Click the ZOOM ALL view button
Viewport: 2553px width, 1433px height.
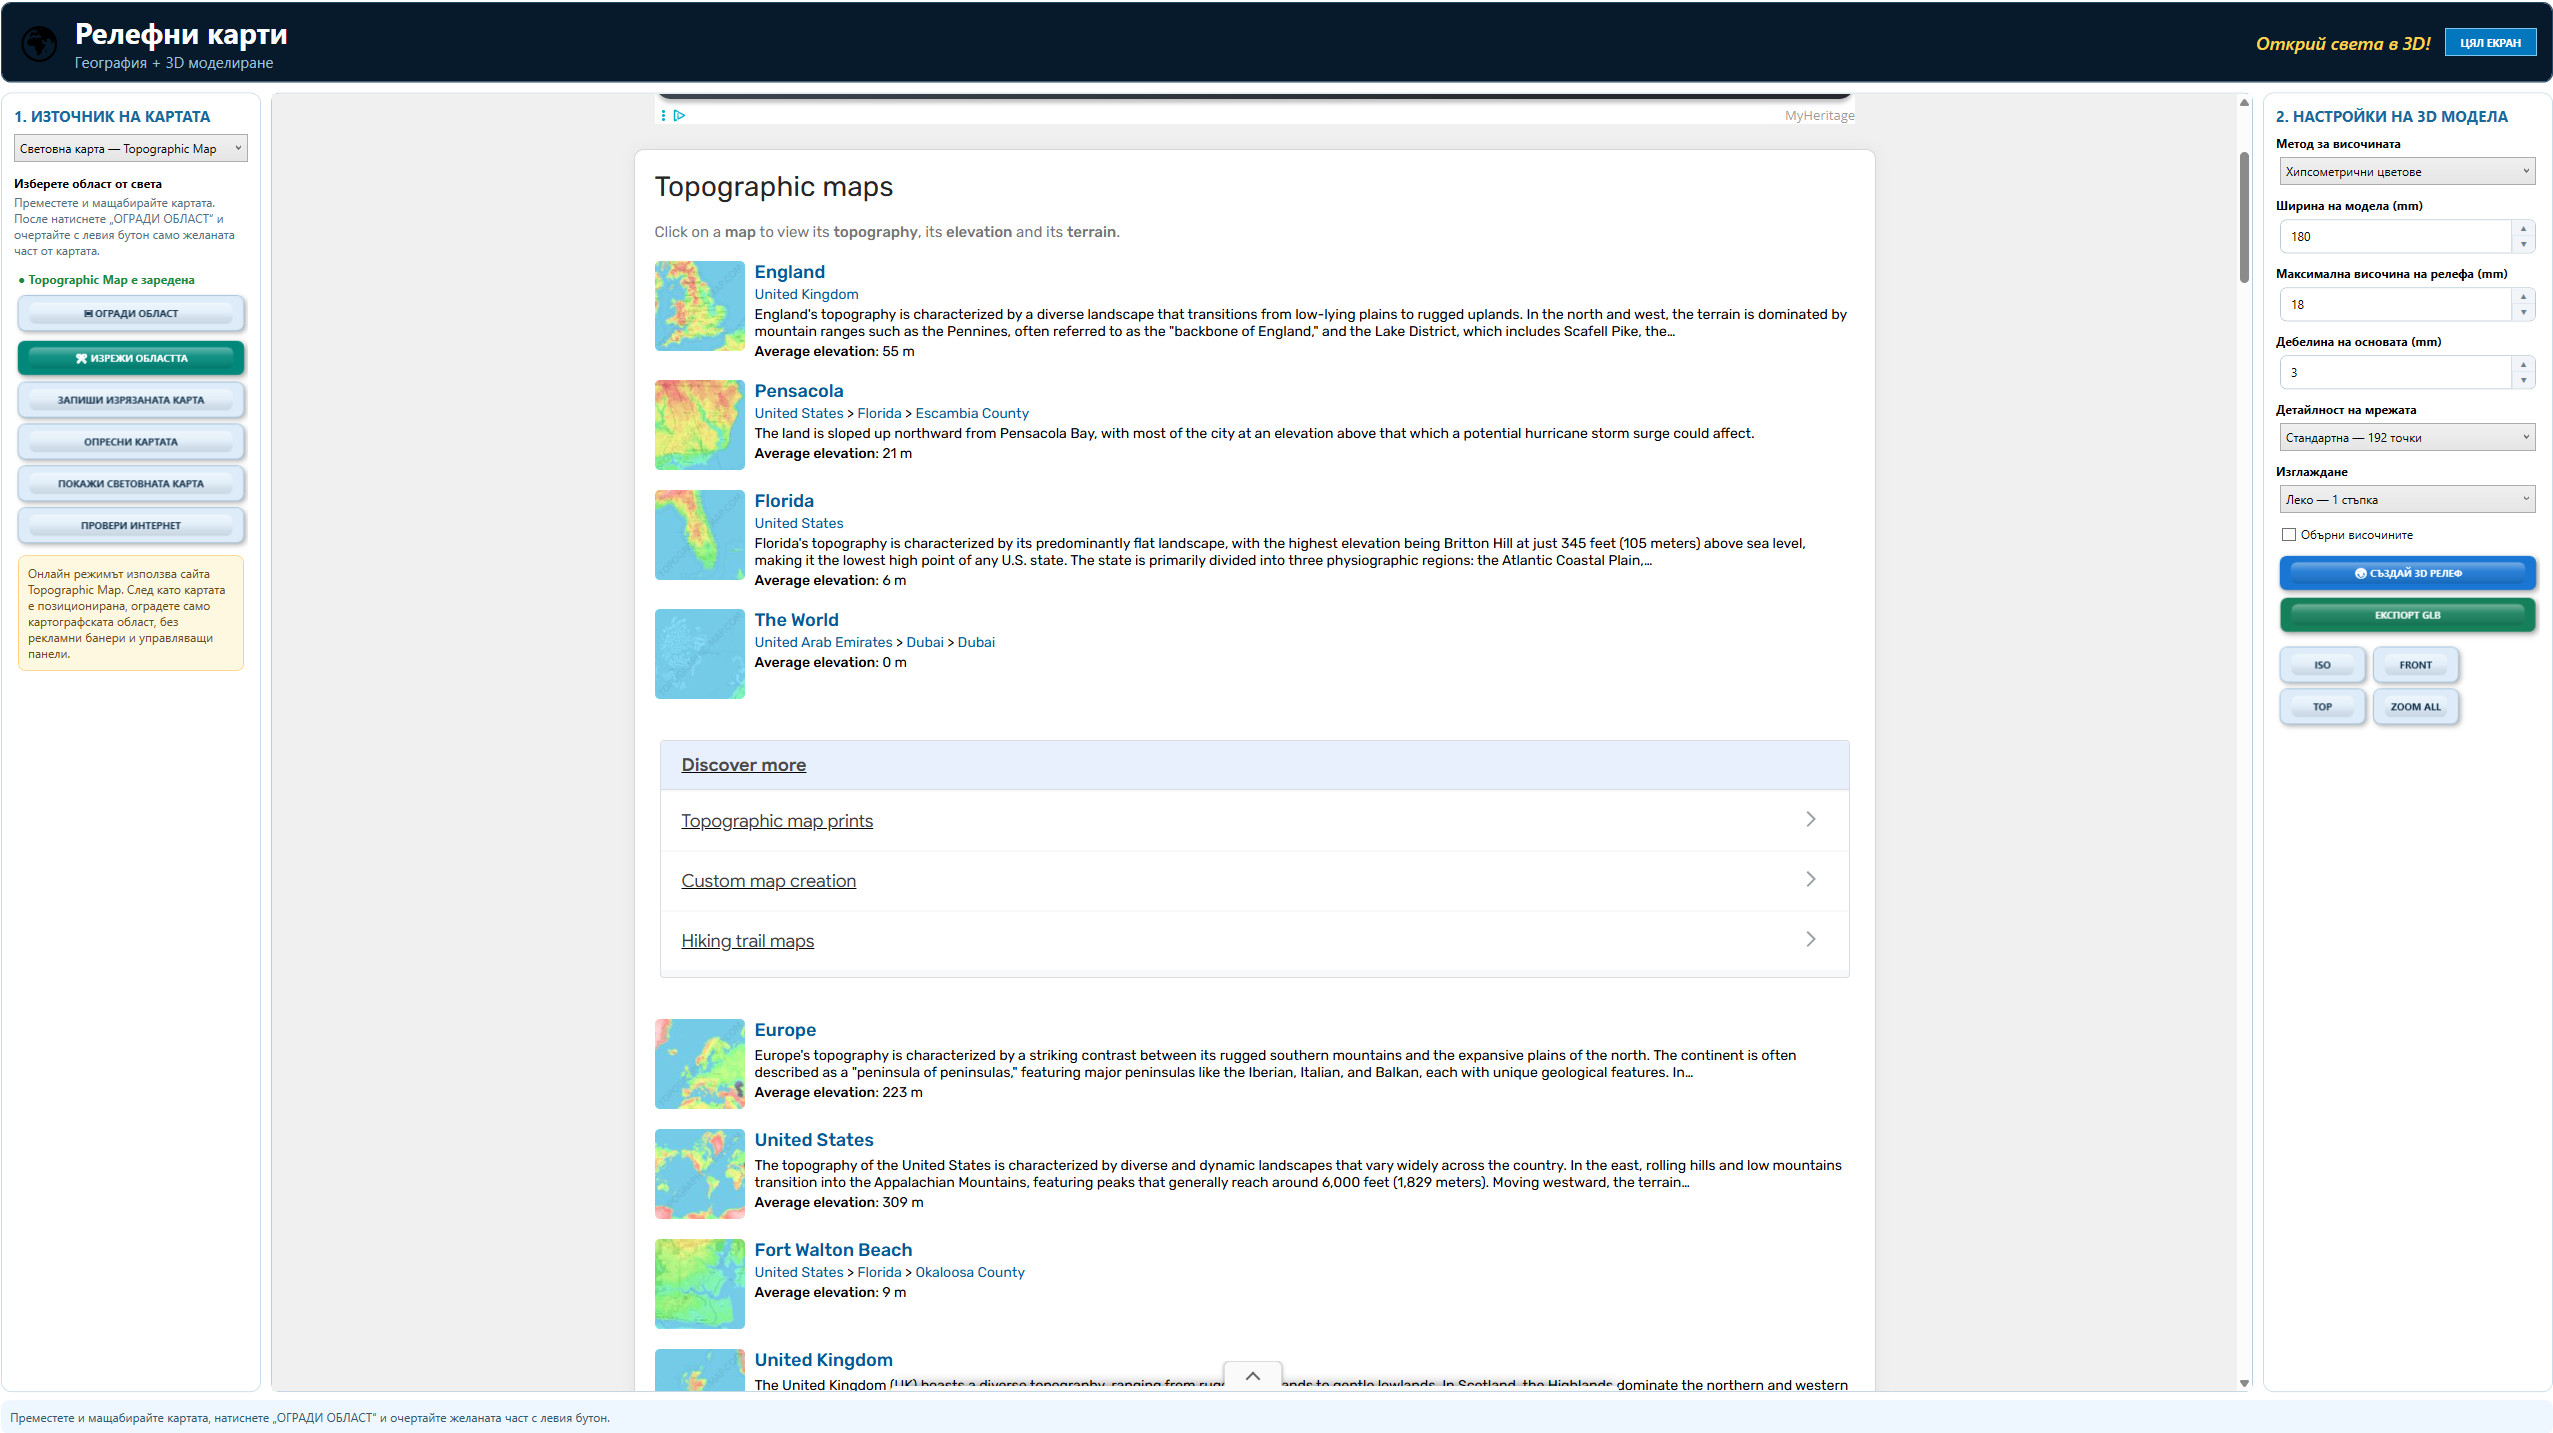[2415, 707]
